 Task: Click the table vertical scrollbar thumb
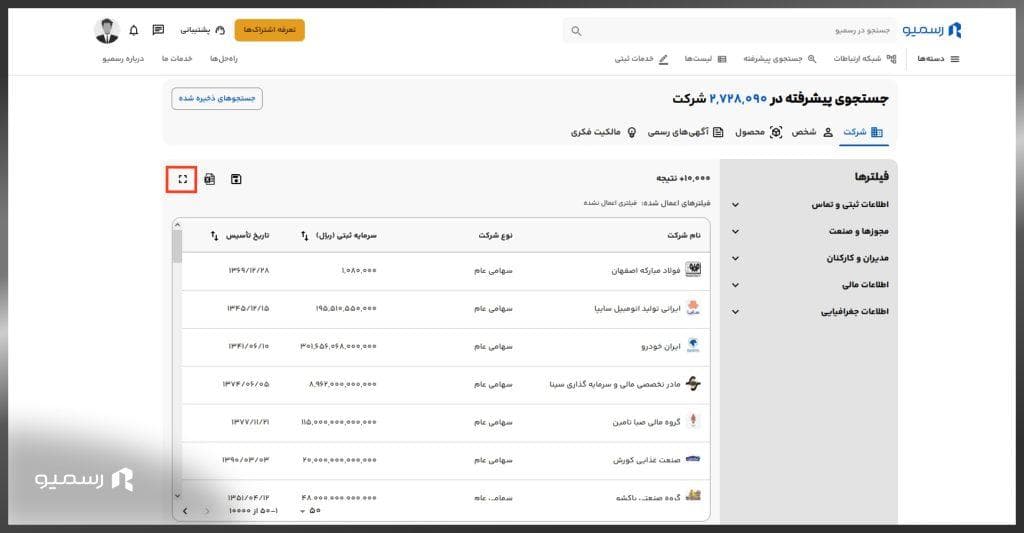point(177,246)
